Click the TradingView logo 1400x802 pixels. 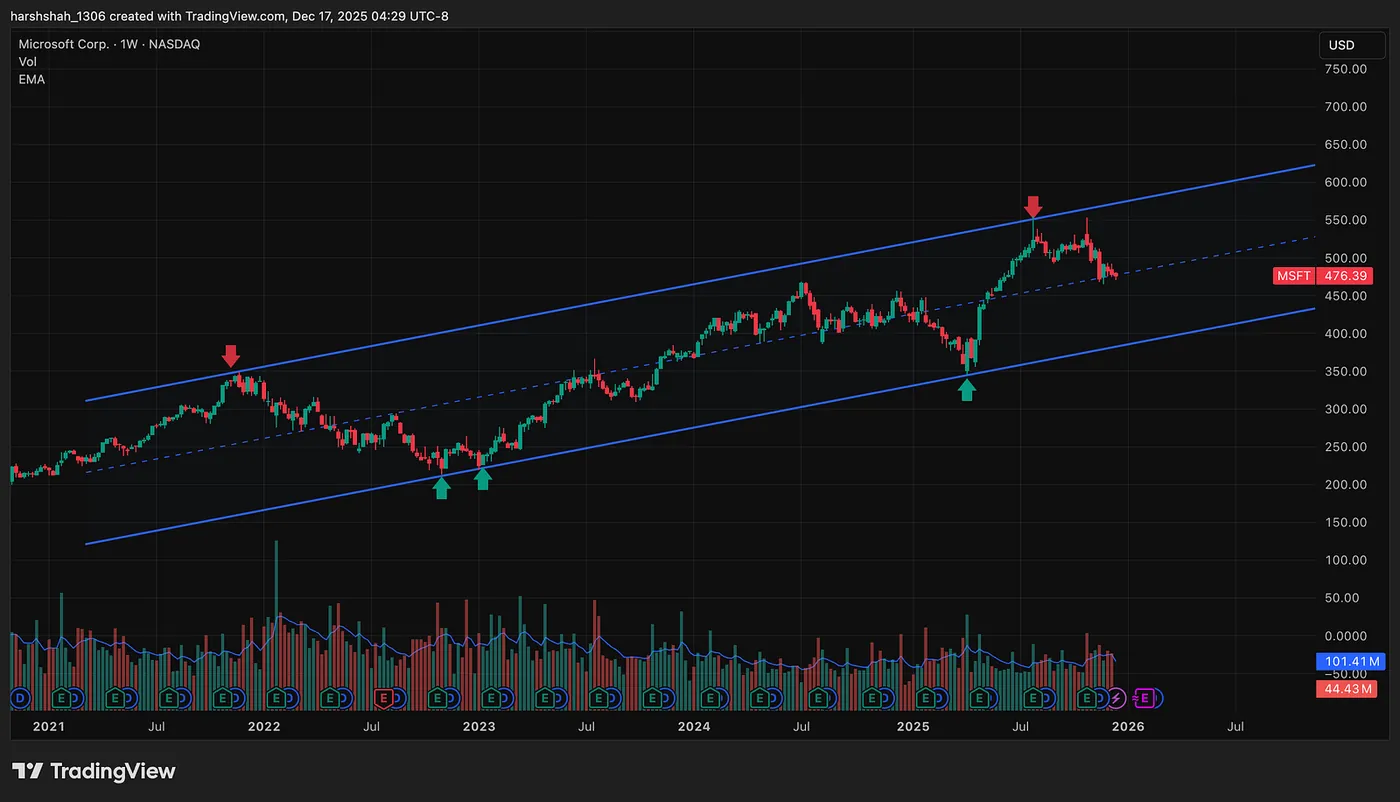[x=94, y=771]
